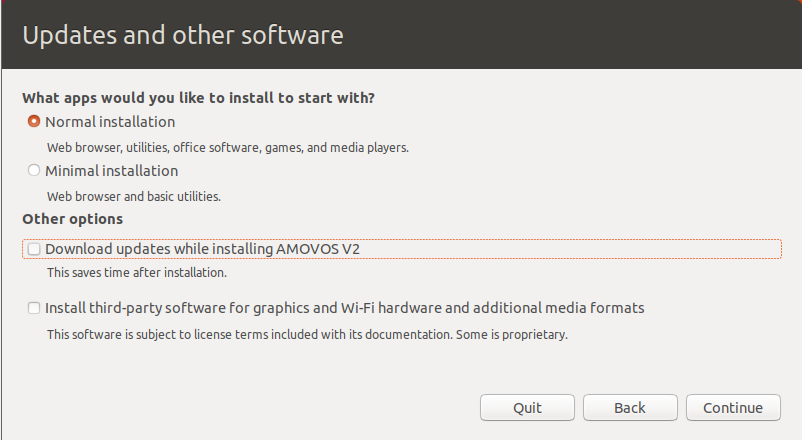Click 'This saves time after installation' text
This screenshot has width=802, height=440.
[x=137, y=273]
